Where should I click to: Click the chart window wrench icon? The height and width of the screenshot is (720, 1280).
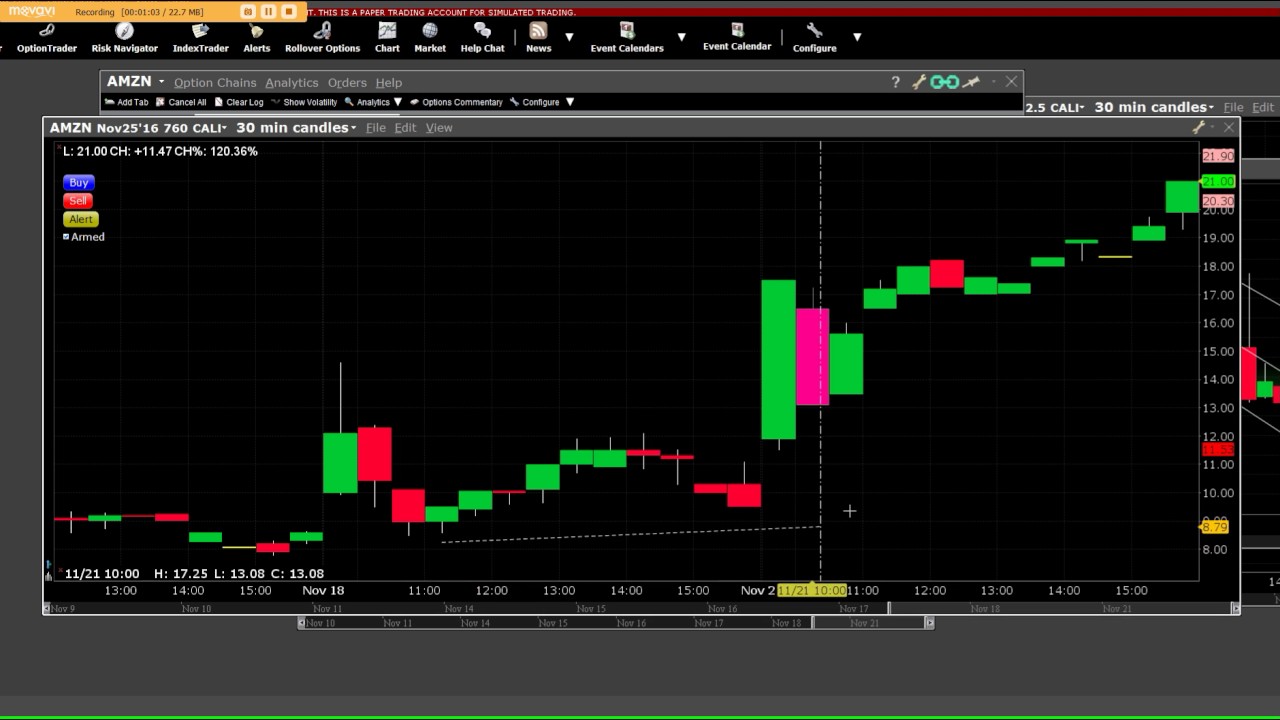point(1198,127)
